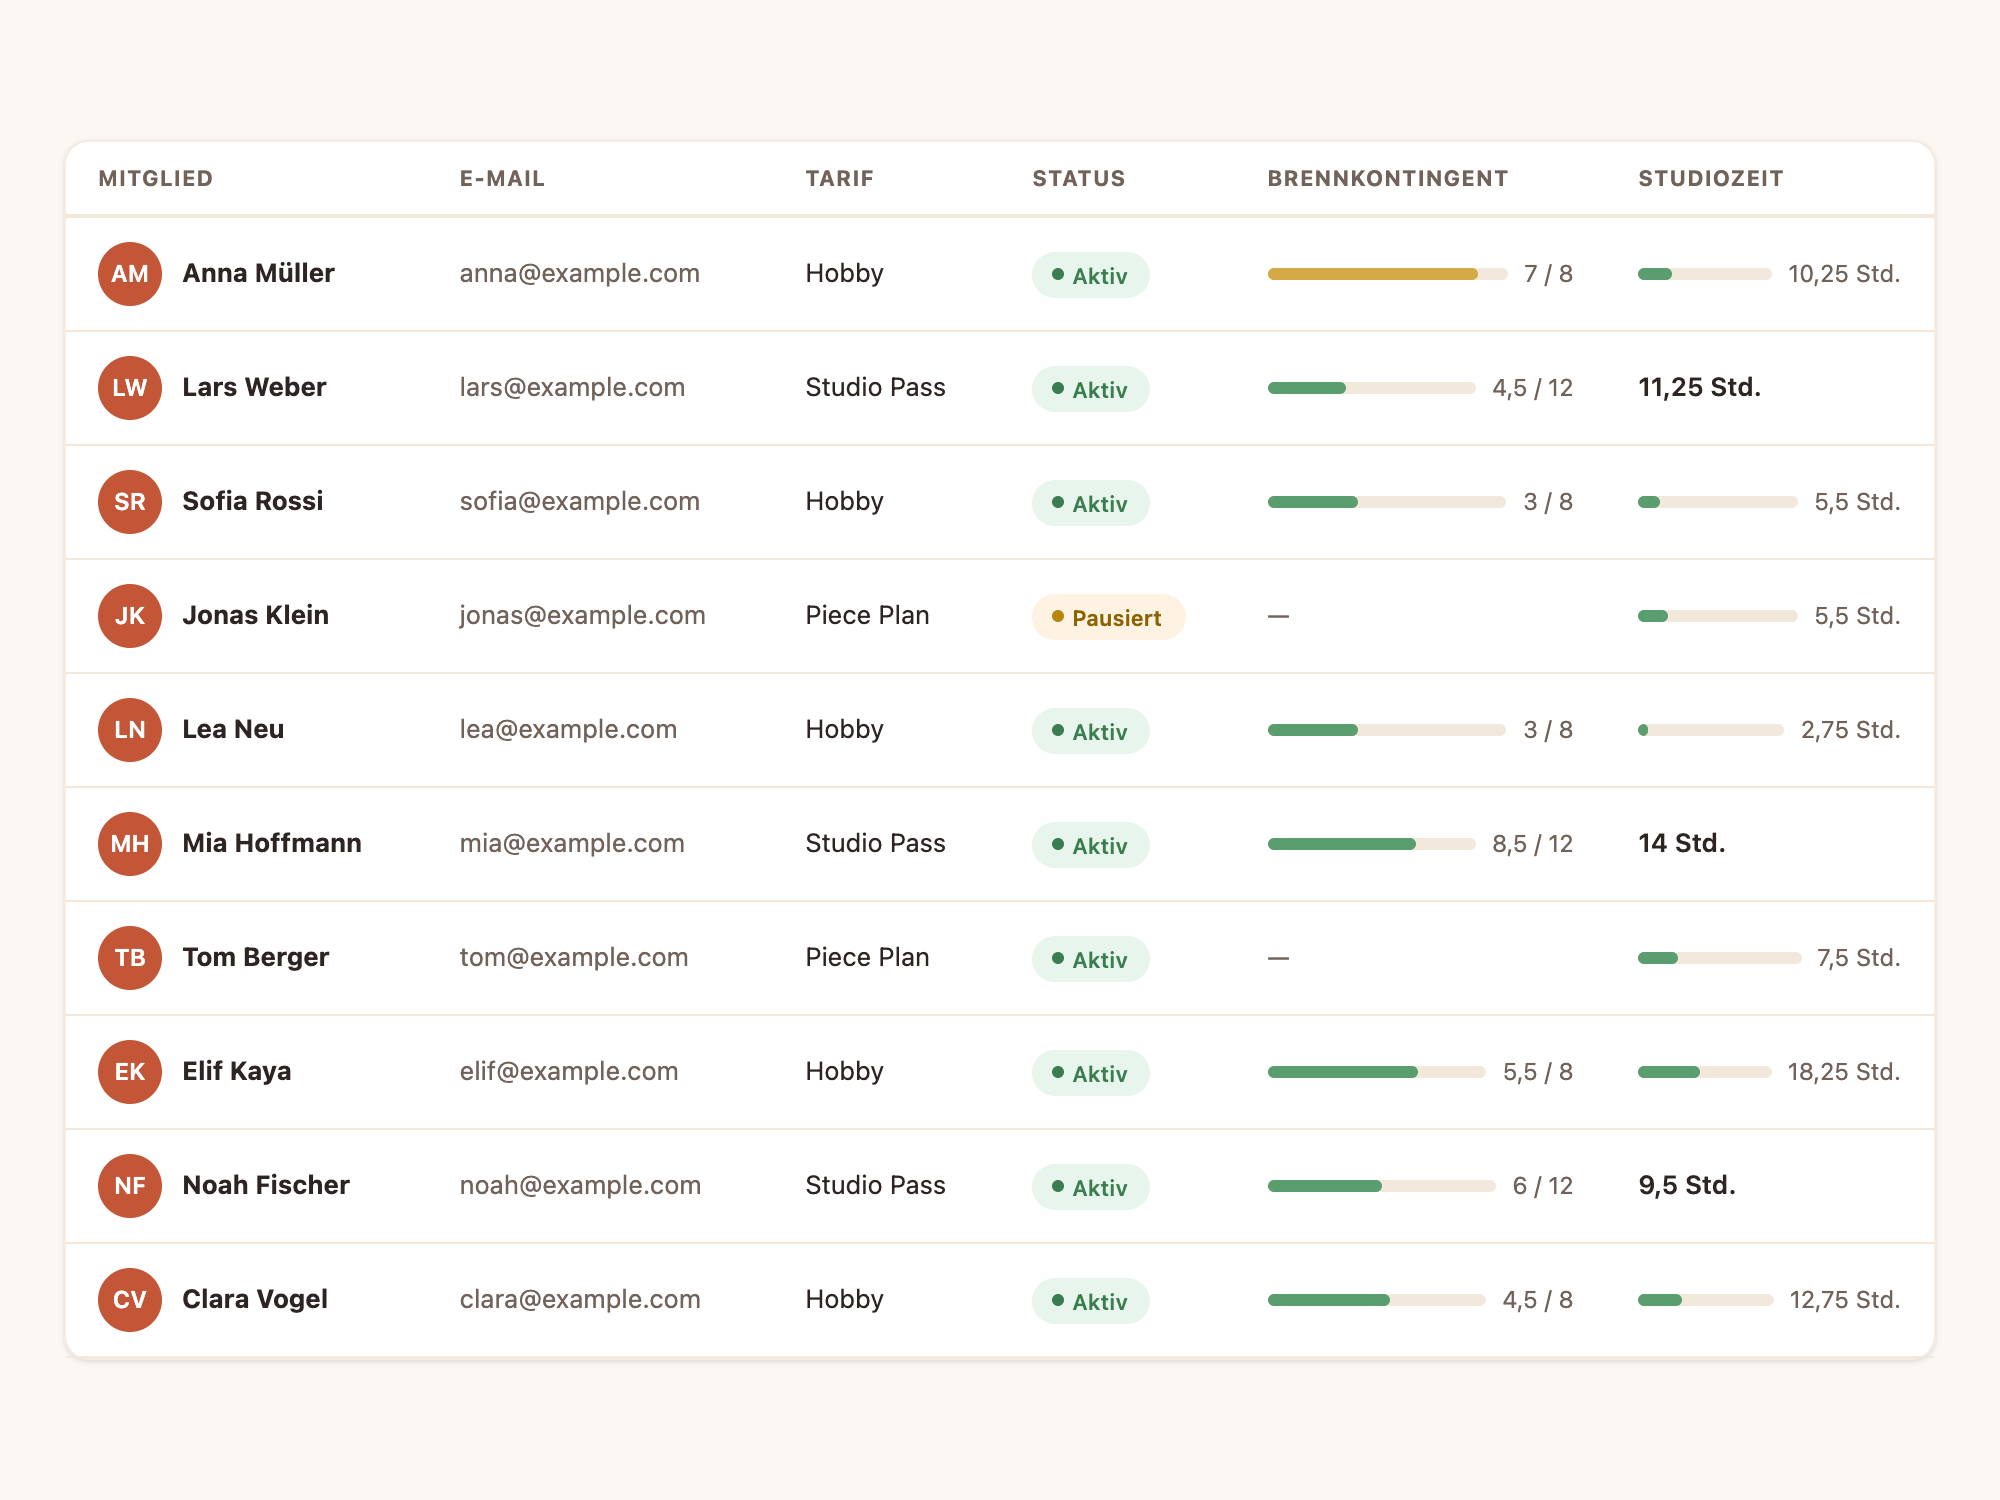This screenshot has width=2000, height=1500.
Task: Click the 10,25 Std. value
Action: point(1844,274)
